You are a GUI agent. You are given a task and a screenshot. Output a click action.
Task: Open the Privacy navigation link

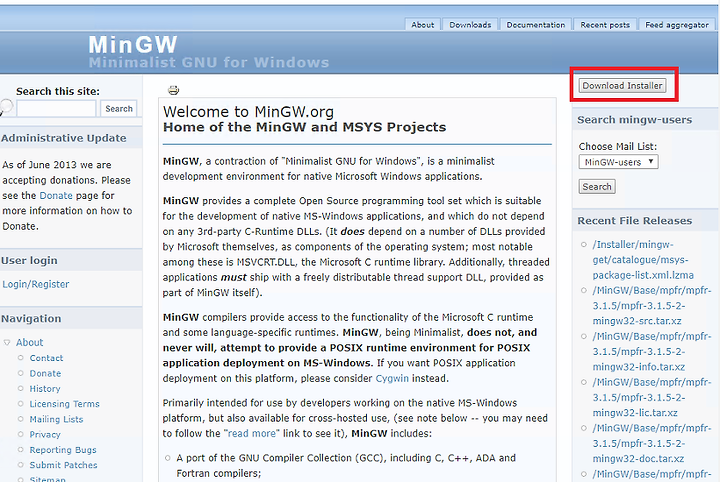pyautogui.click(x=45, y=434)
